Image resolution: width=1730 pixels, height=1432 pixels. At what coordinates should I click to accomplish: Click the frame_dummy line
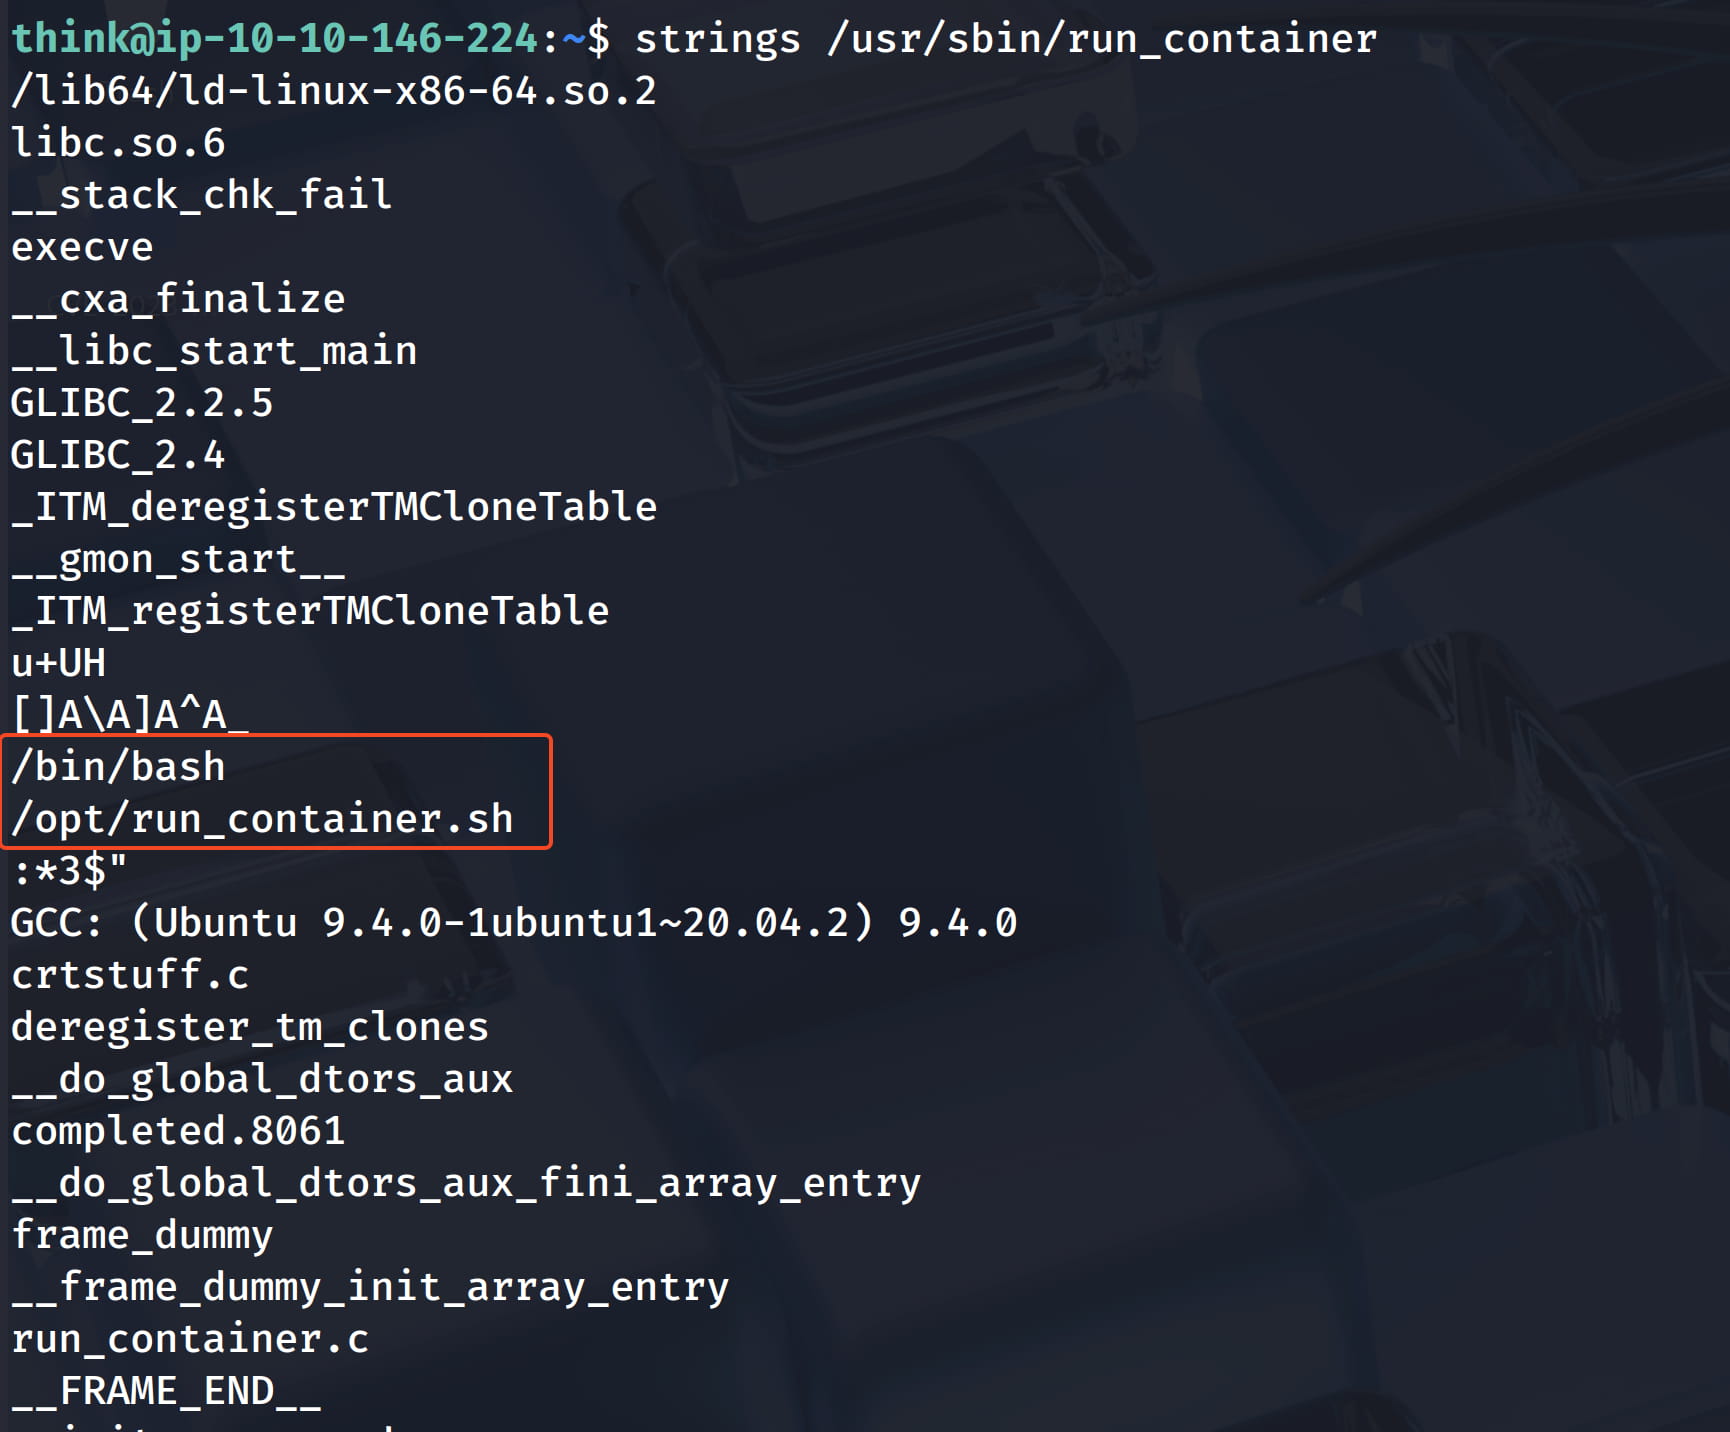click(141, 1235)
